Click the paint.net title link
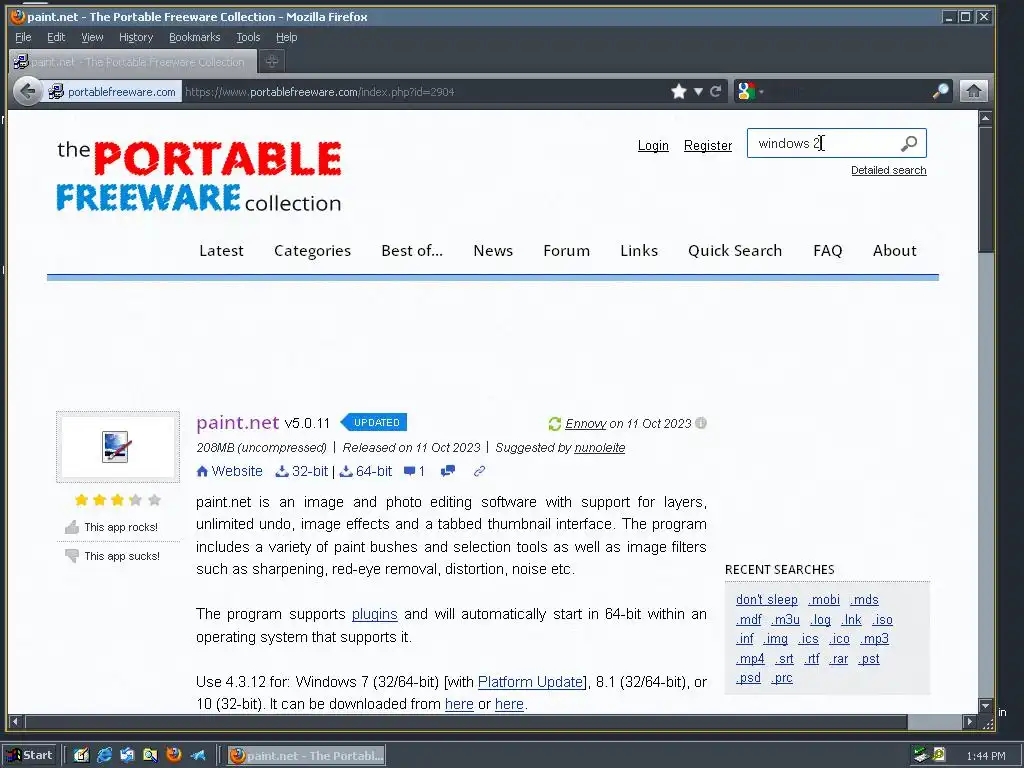This screenshot has height=768, width=1024. [x=238, y=423]
